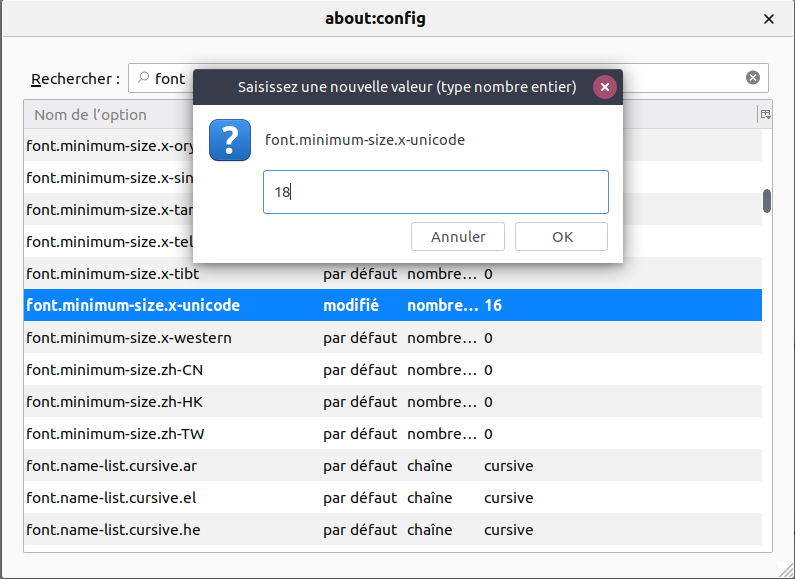
Task: Open the column picker icon in header
Action: click(765, 115)
